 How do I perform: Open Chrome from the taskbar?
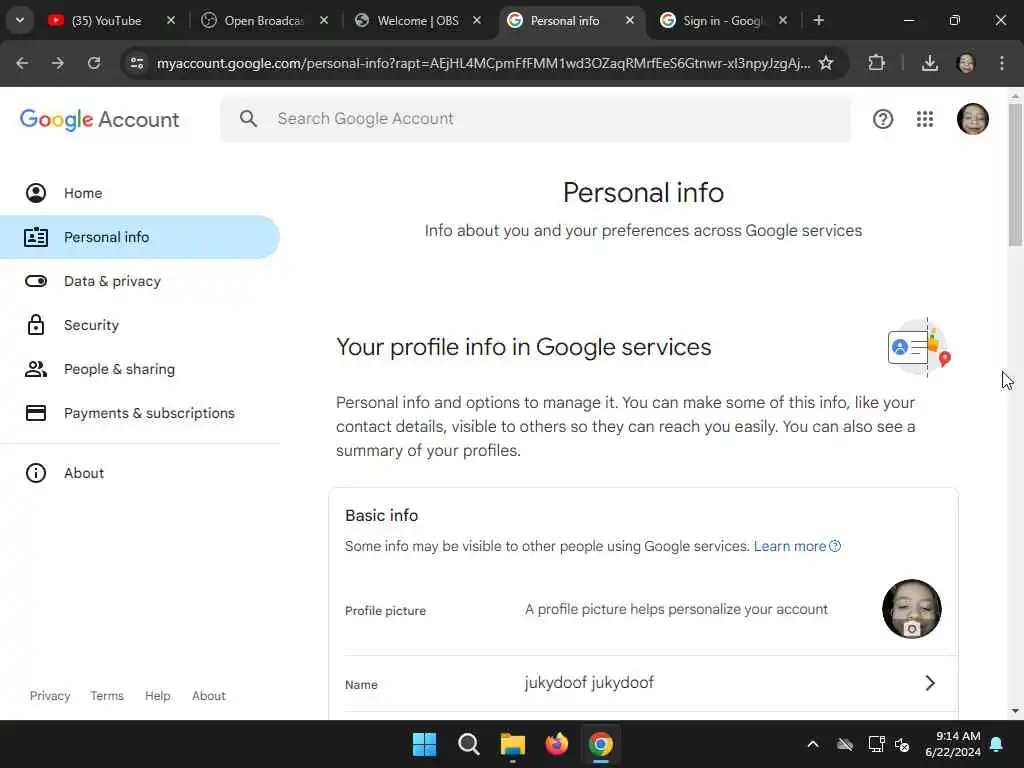pos(600,744)
